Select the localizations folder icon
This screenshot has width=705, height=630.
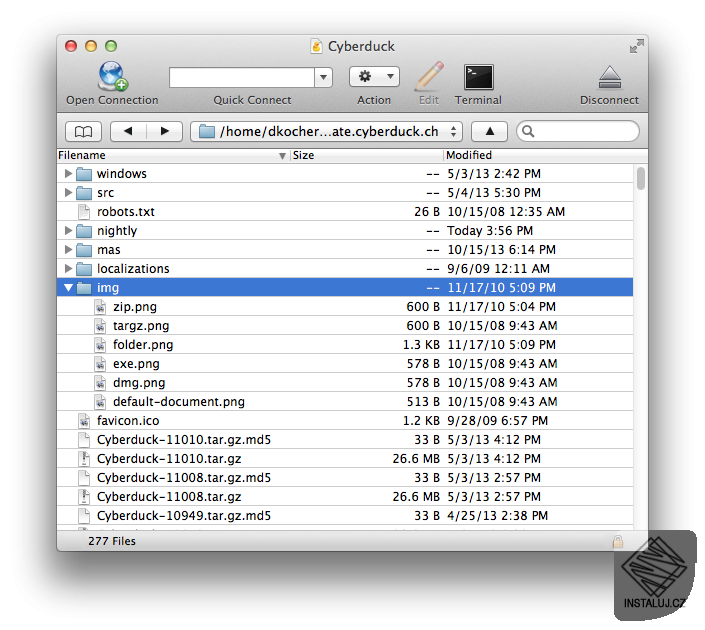pos(84,269)
